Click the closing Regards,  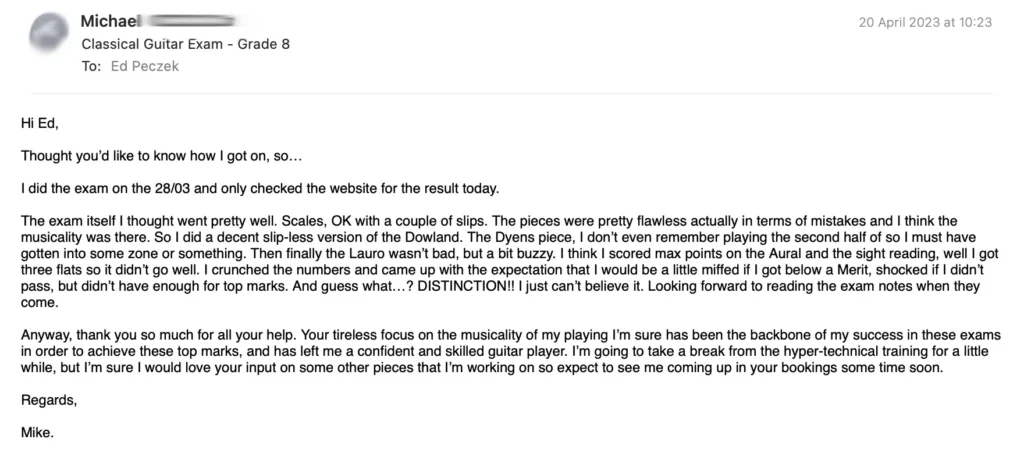49,400
